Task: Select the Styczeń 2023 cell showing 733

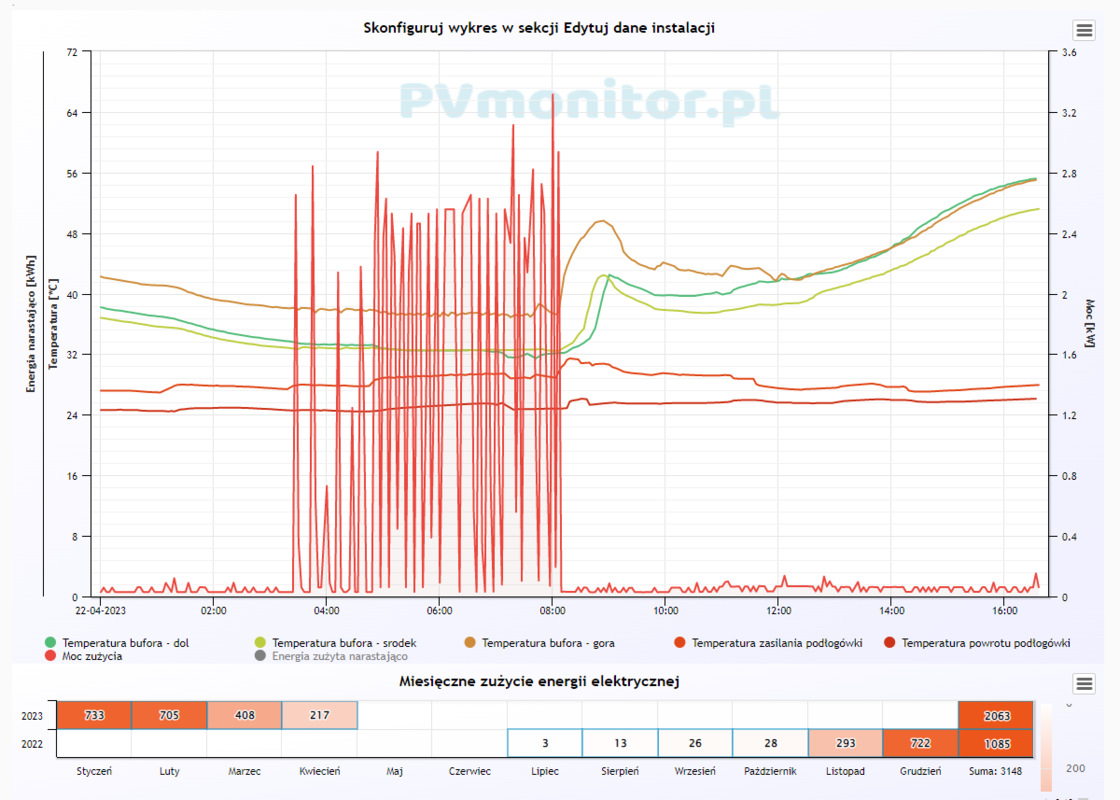Action: coord(94,715)
